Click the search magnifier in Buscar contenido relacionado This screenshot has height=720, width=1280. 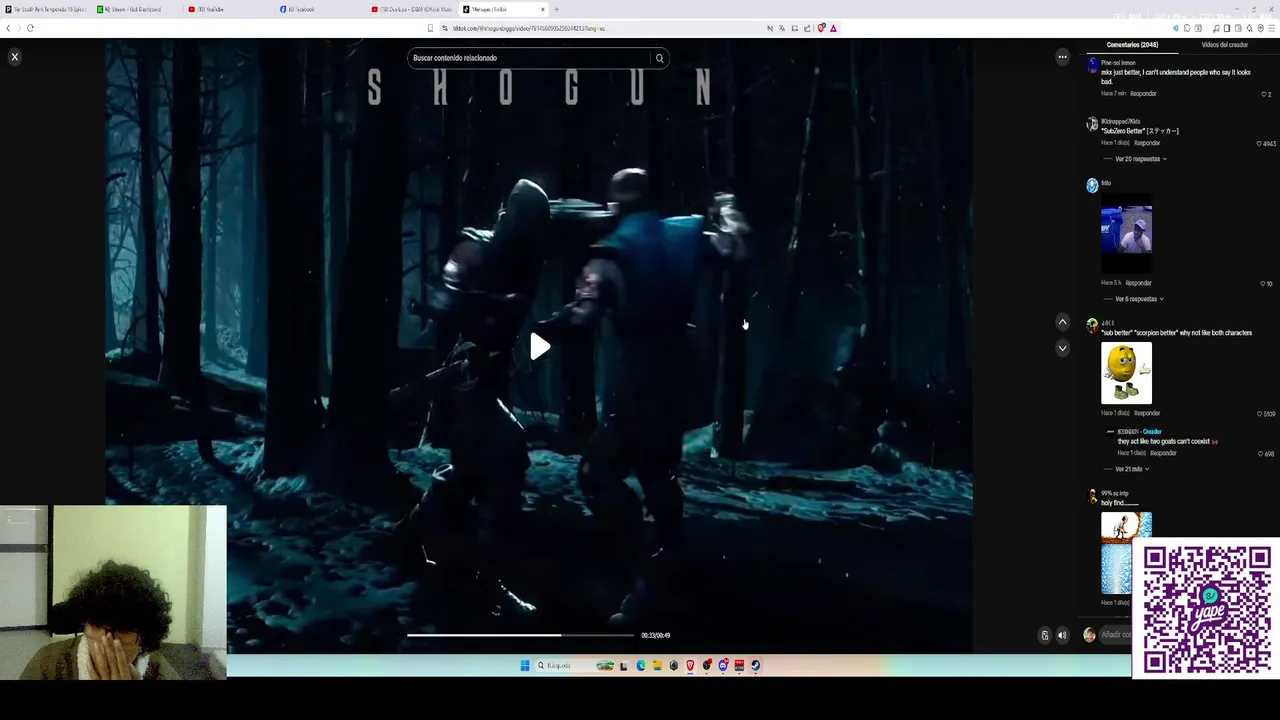point(659,58)
